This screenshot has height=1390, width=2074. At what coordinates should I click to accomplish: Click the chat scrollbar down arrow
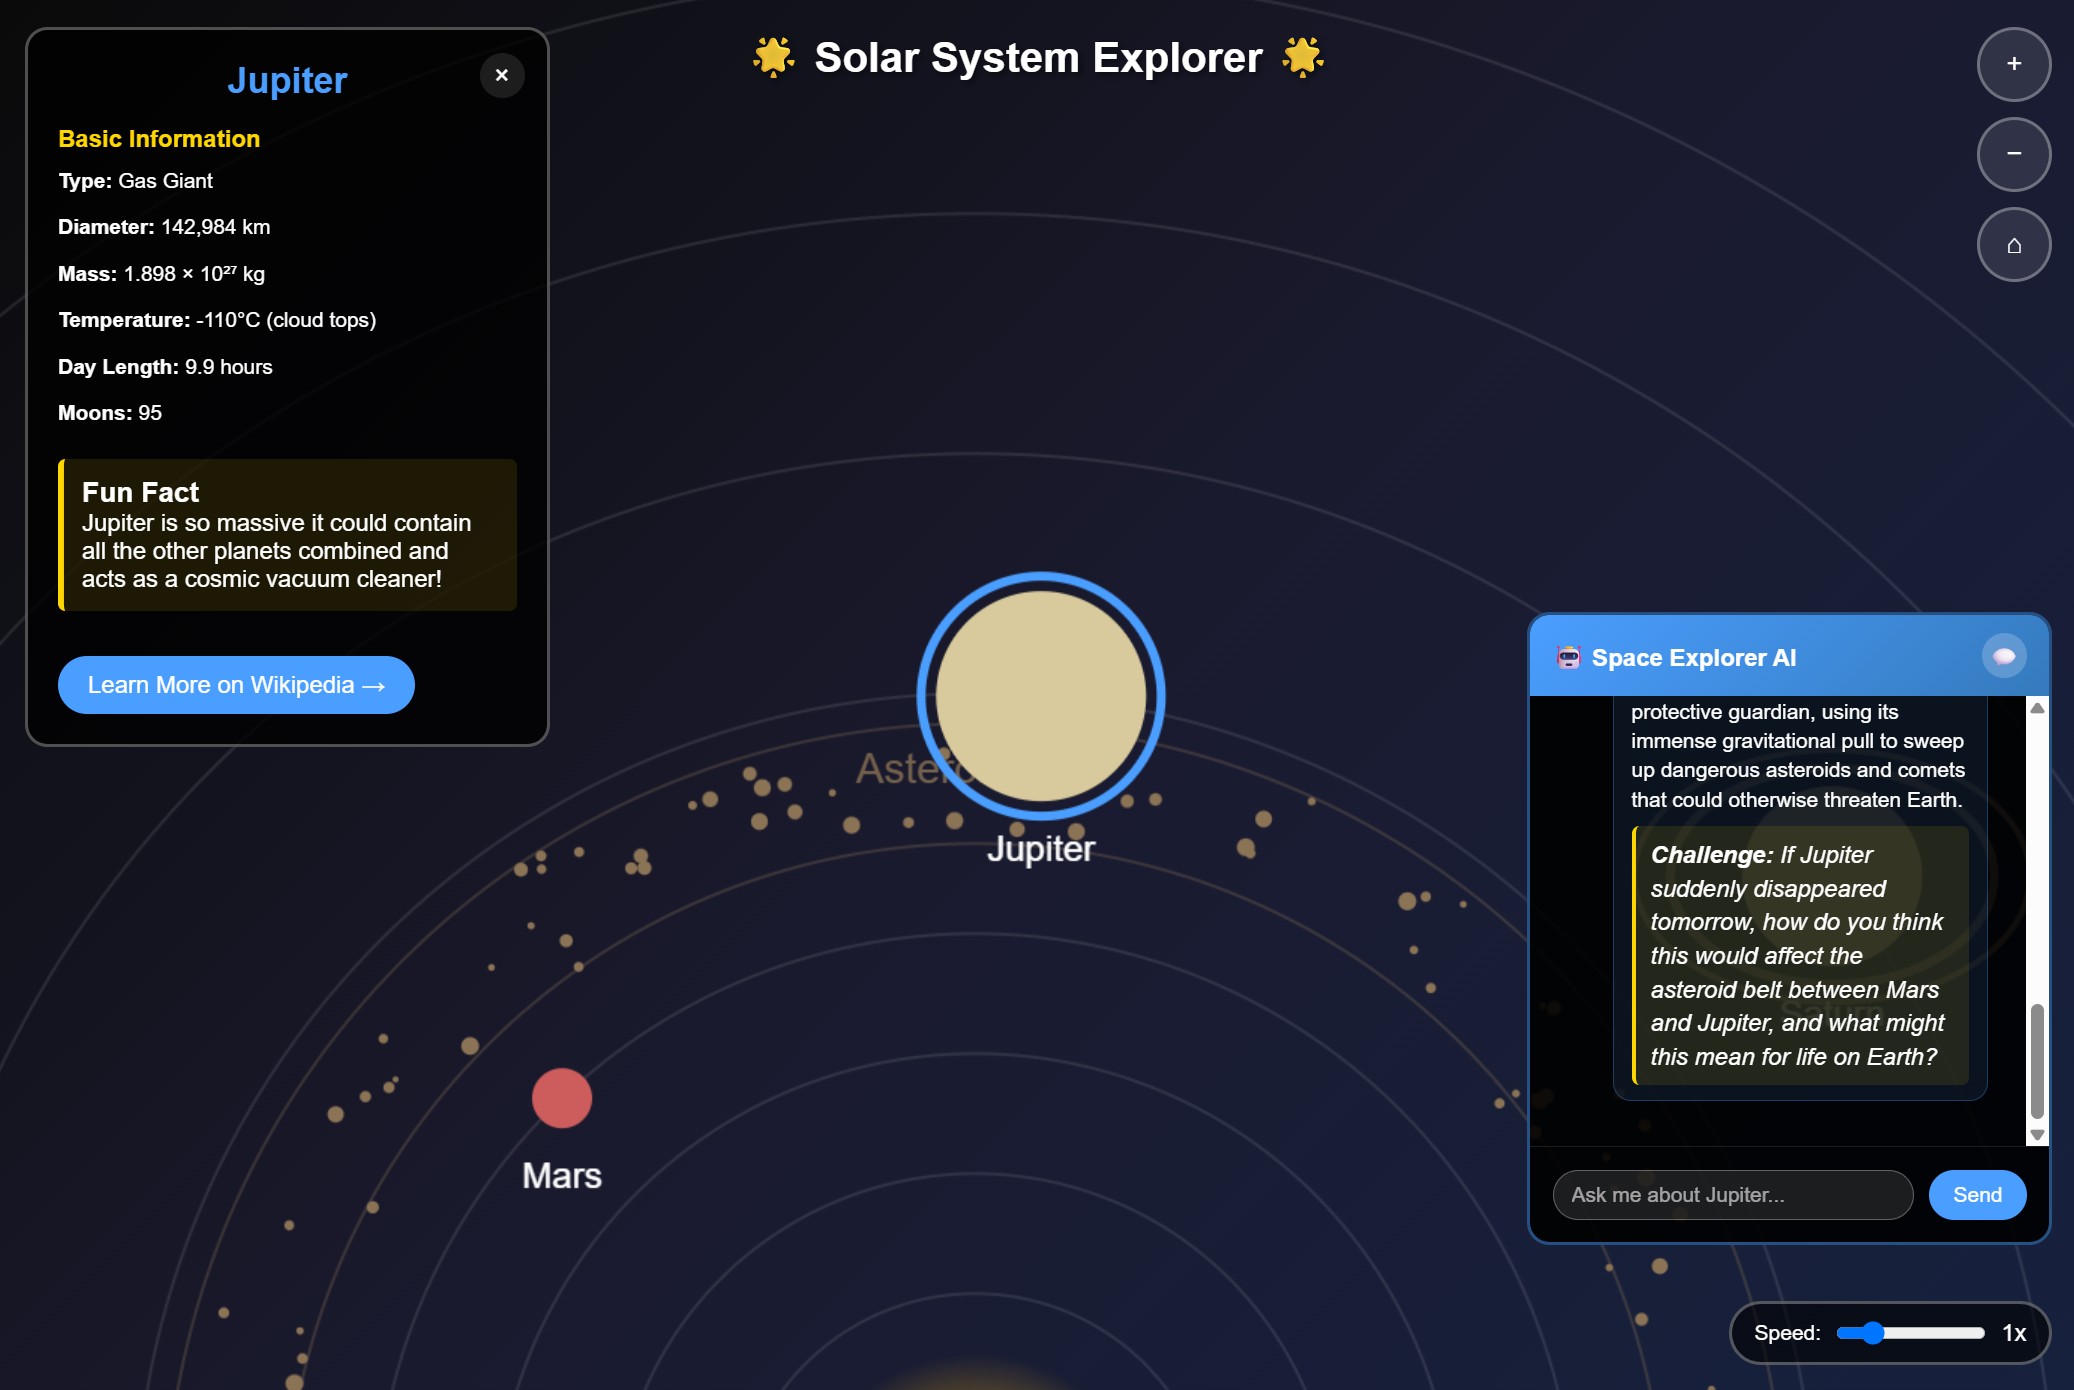click(2037, 1135)
